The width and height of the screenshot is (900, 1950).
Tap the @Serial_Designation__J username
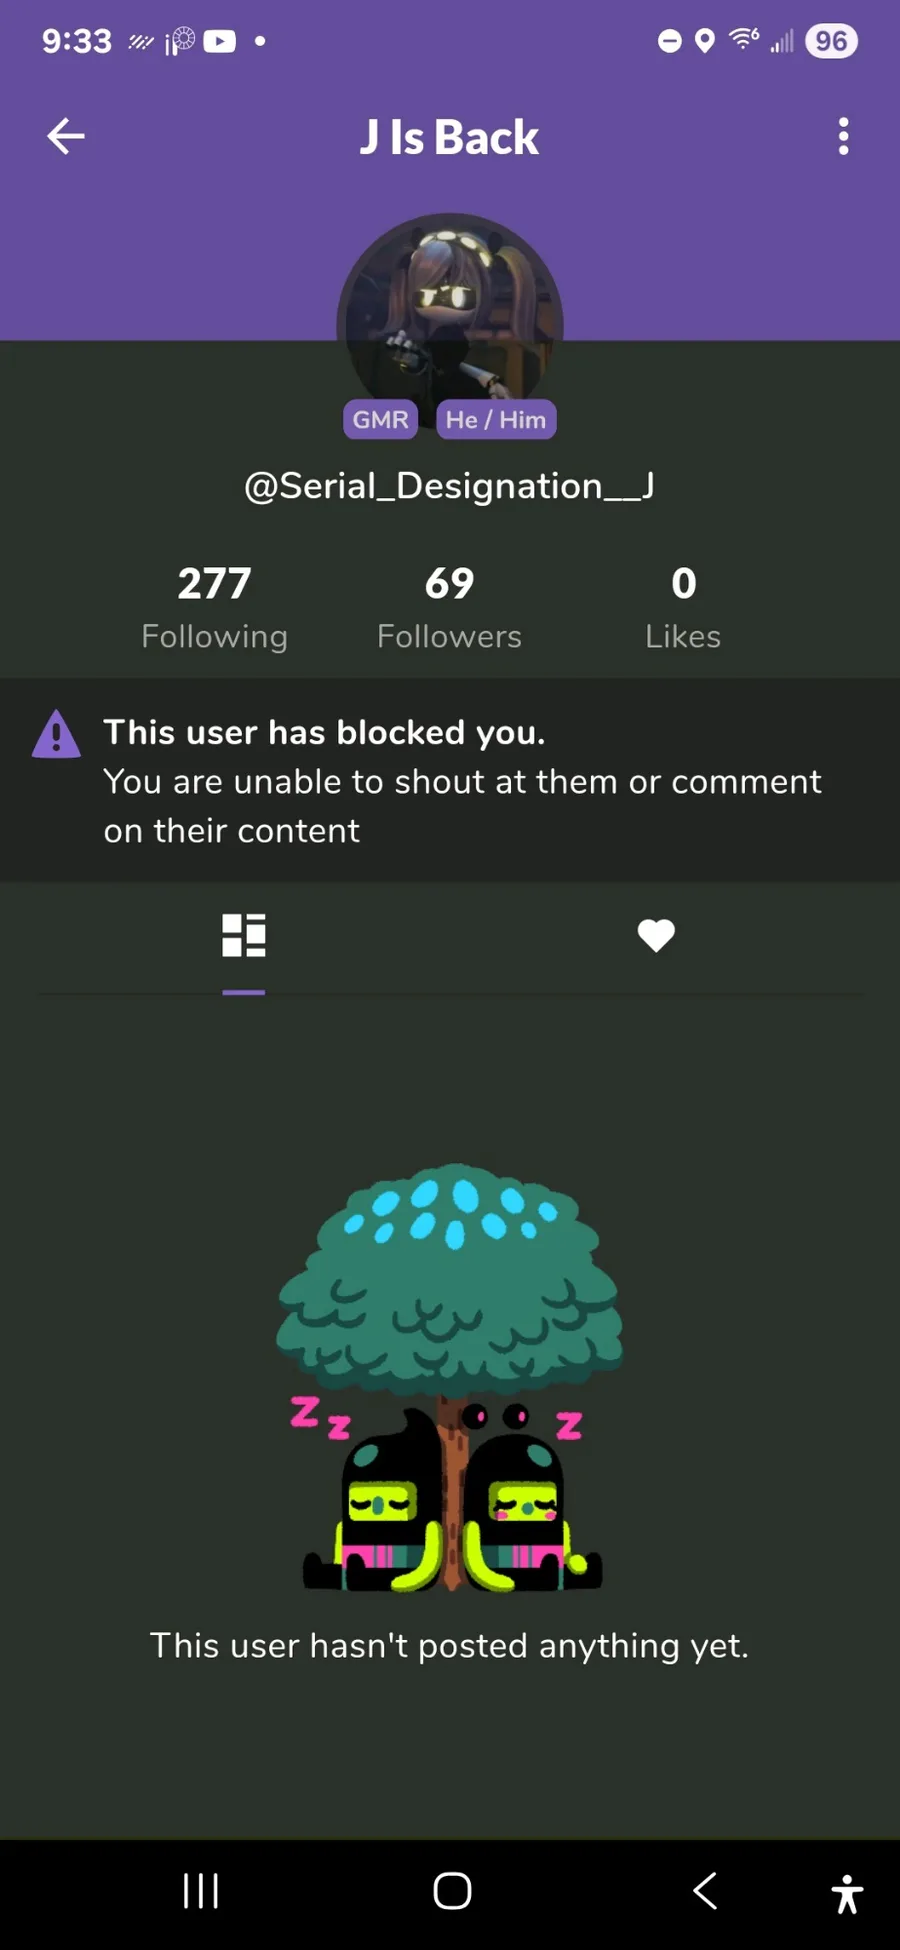click(449, 486)
